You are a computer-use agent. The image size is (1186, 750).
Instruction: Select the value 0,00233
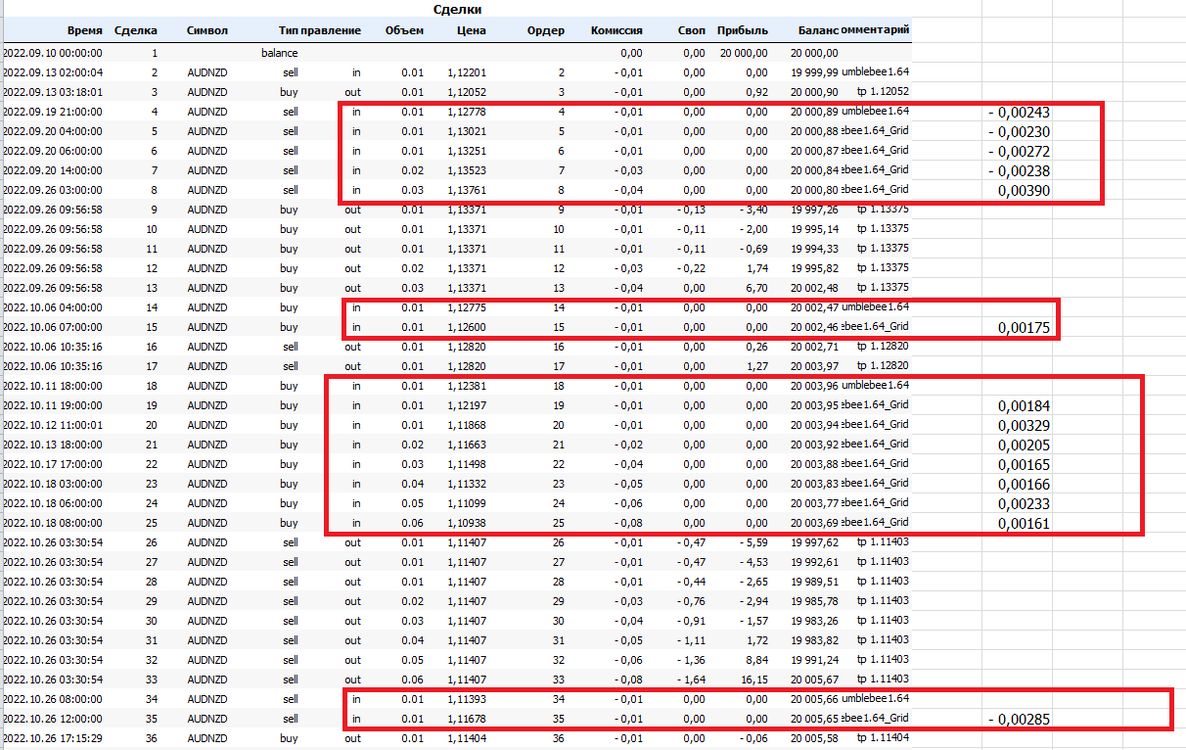tap(1024, 504)
